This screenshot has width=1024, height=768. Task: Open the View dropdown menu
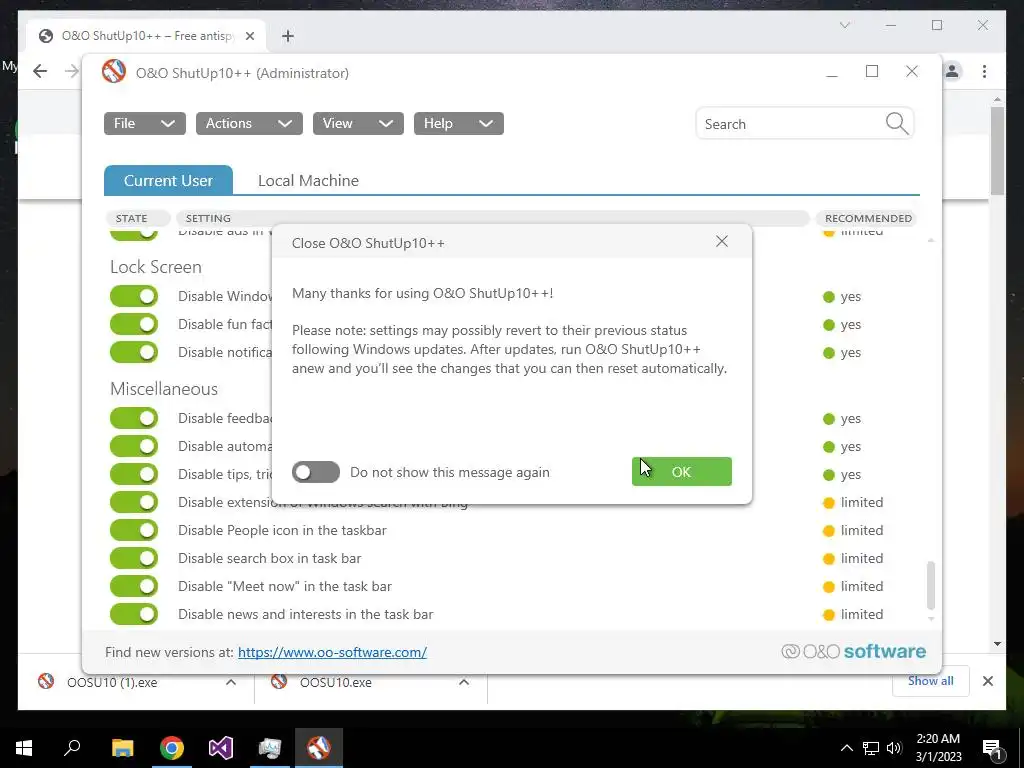(x=358, y=123)
